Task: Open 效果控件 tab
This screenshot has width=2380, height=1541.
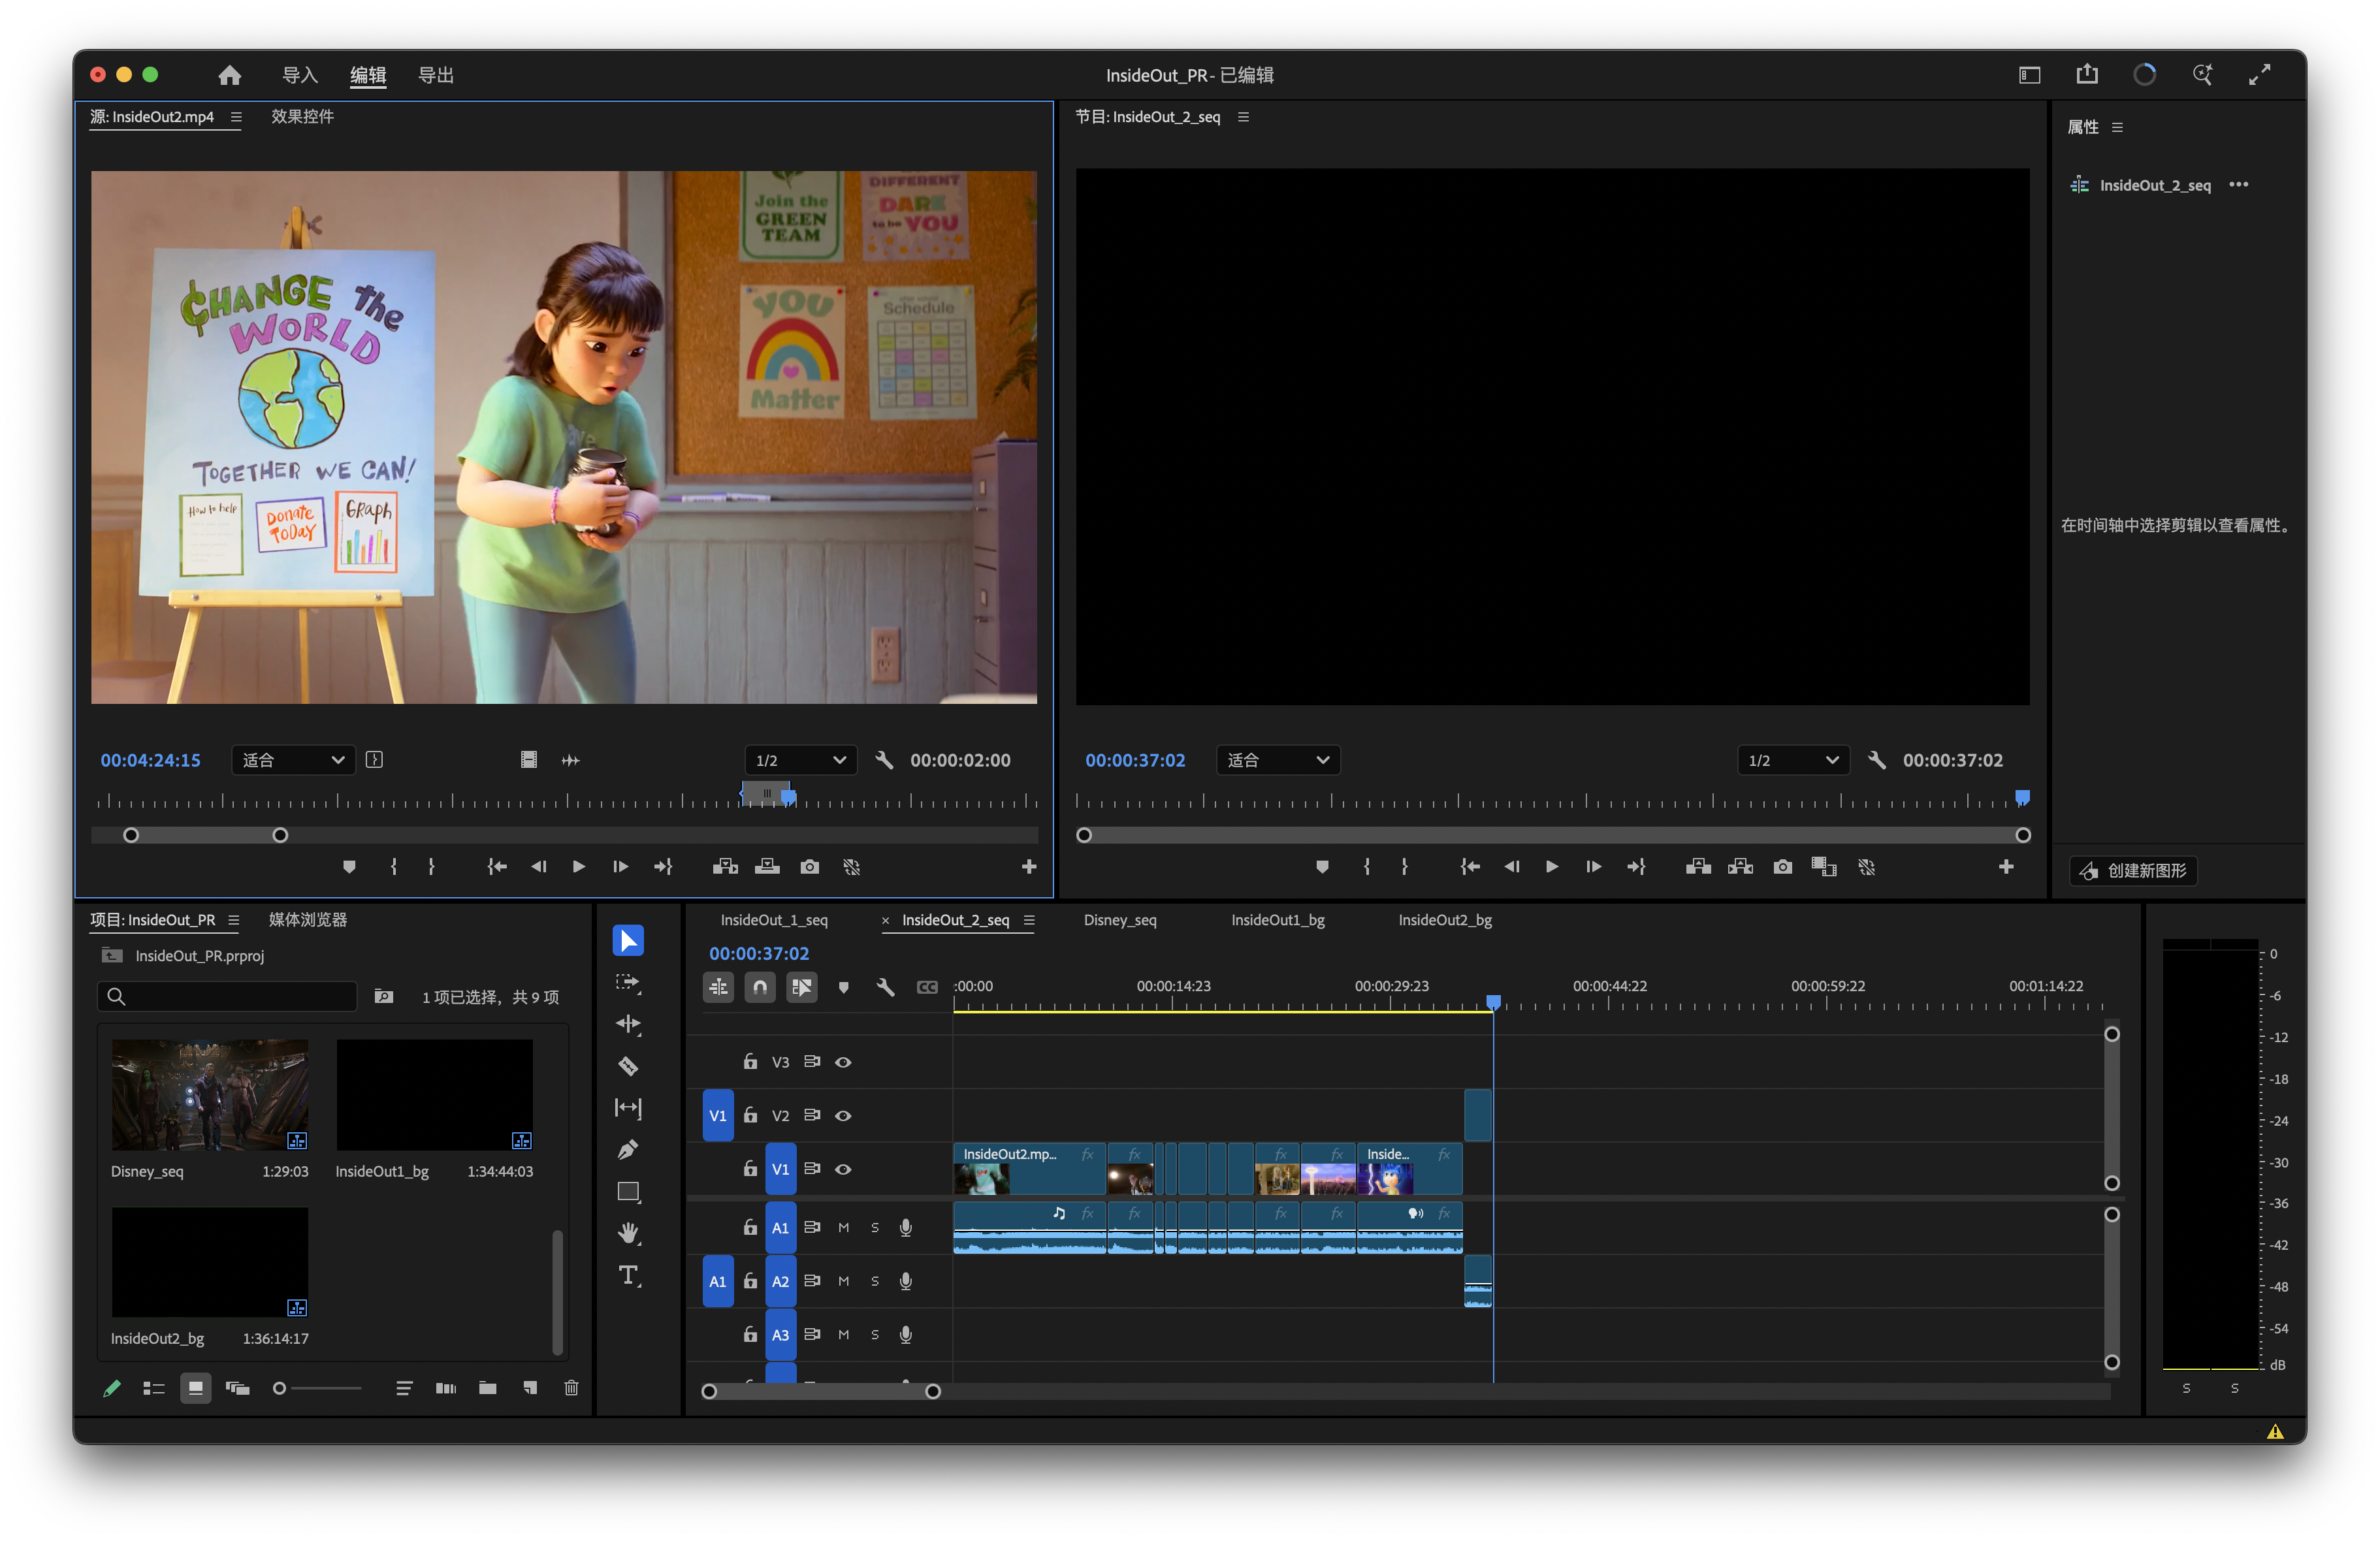Action: pyautogui.click(x=302, y=116)
